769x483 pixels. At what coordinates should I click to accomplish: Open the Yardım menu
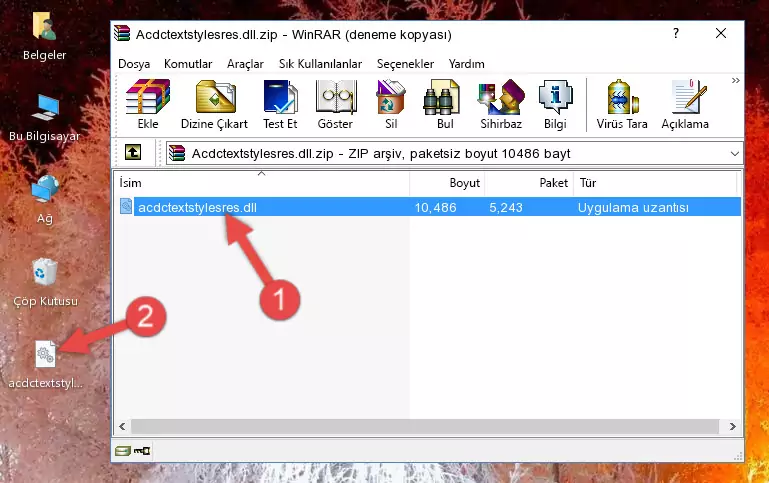[x=466, y=64]
